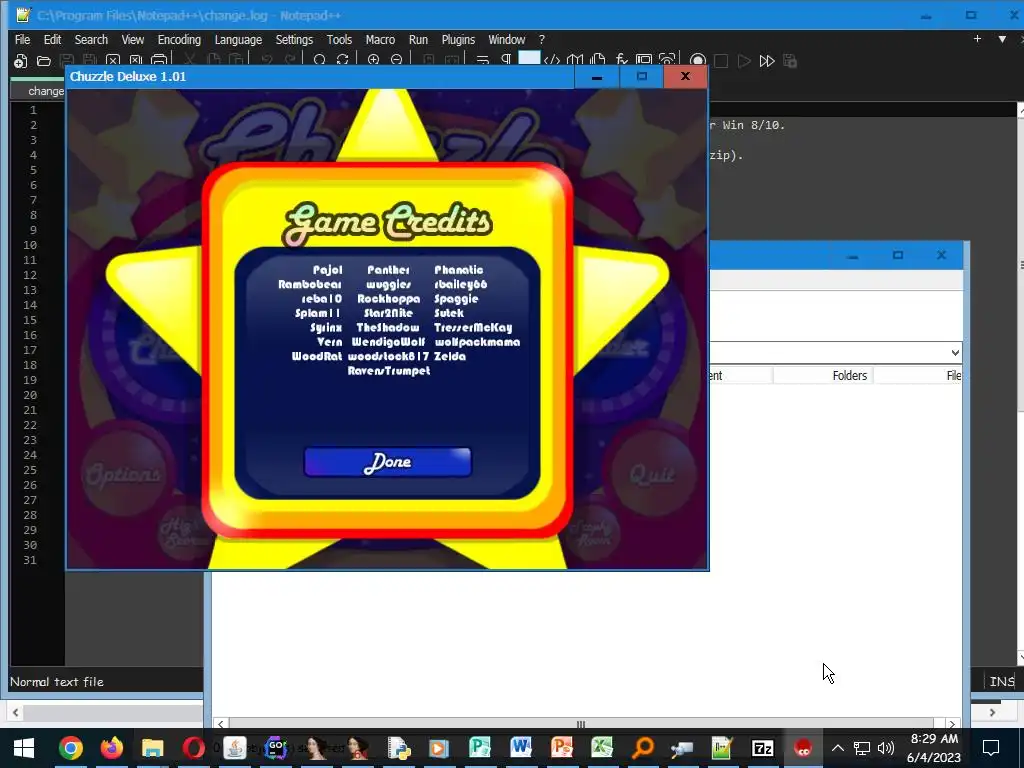1024x768 pixels.
Task: Click the volume speaker tray icon
Action: pos(886,748)
